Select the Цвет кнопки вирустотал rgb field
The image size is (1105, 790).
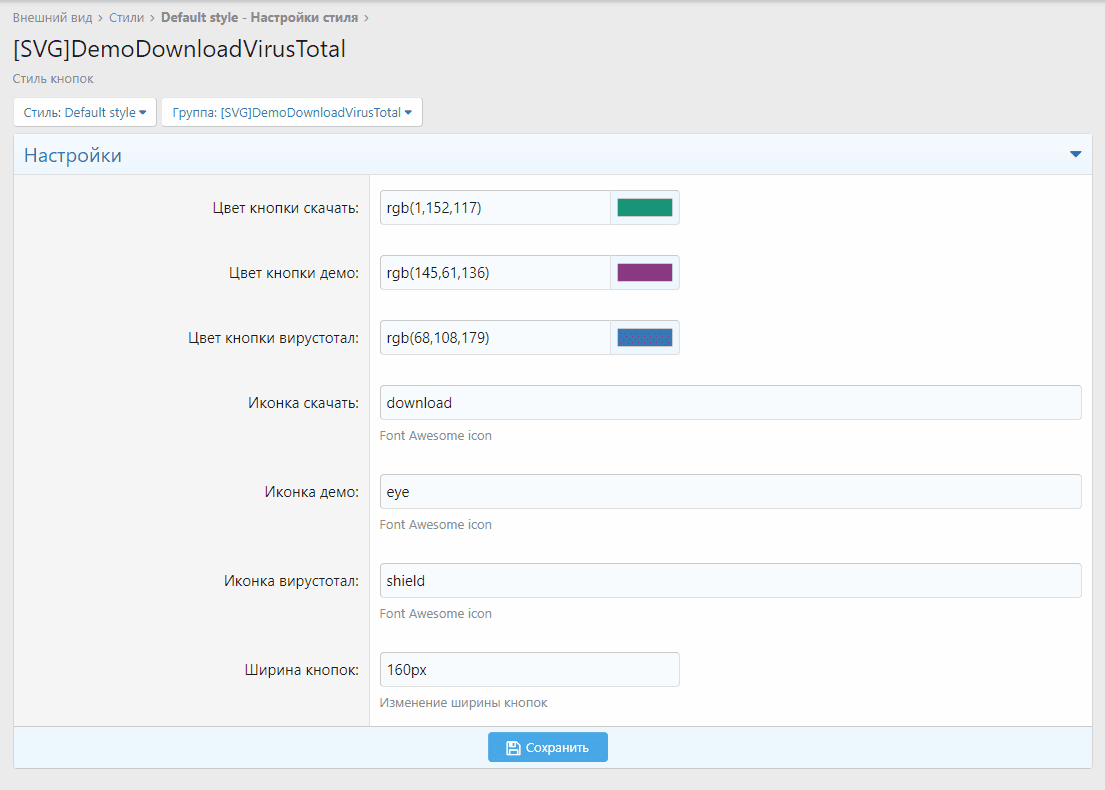click(495, 338)
